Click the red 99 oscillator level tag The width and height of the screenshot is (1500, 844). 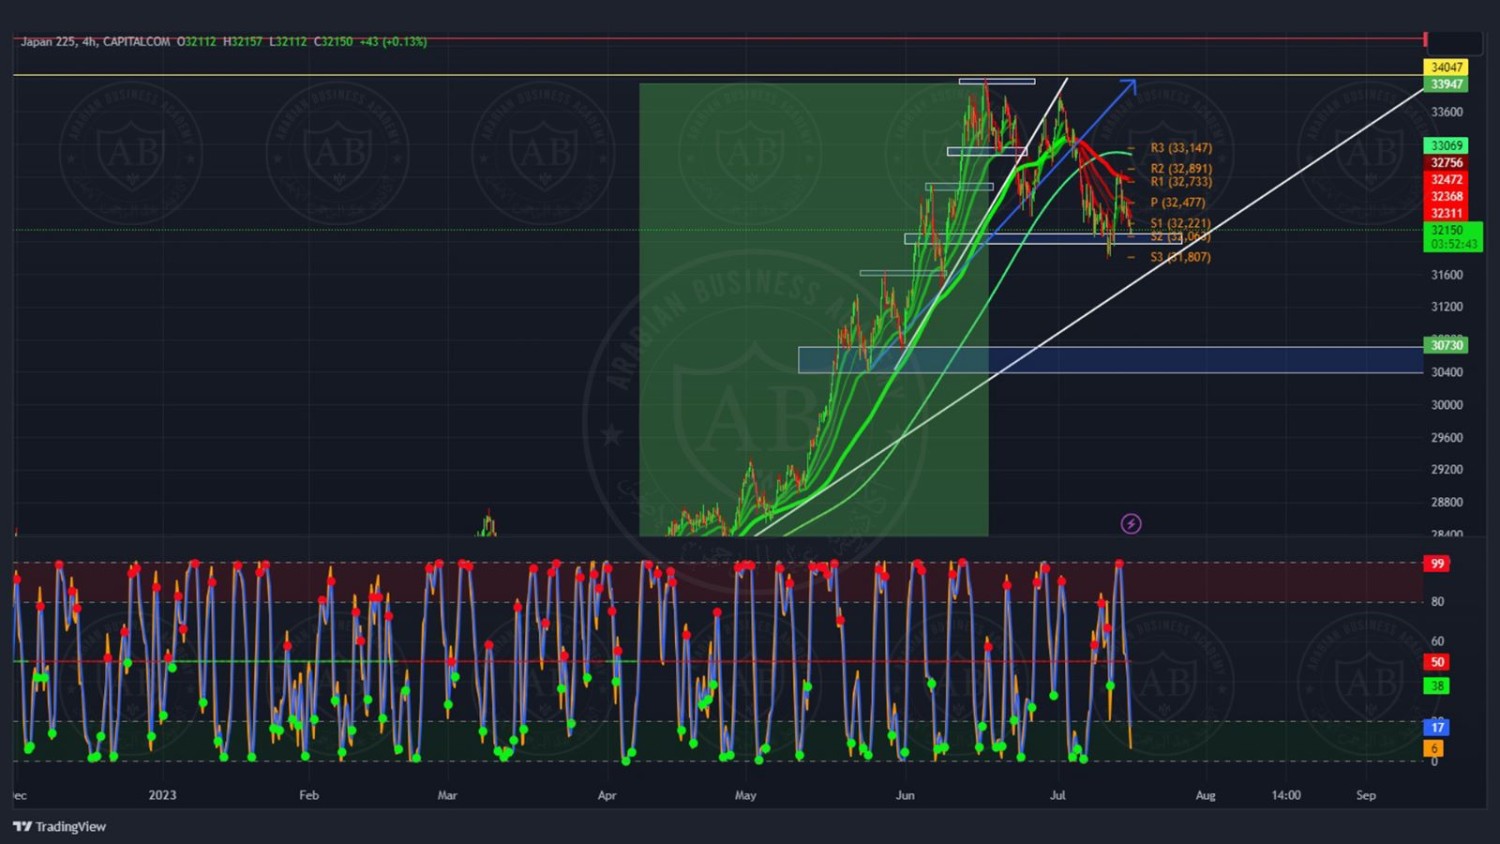pyautogui.click(x=1437, y=564)
